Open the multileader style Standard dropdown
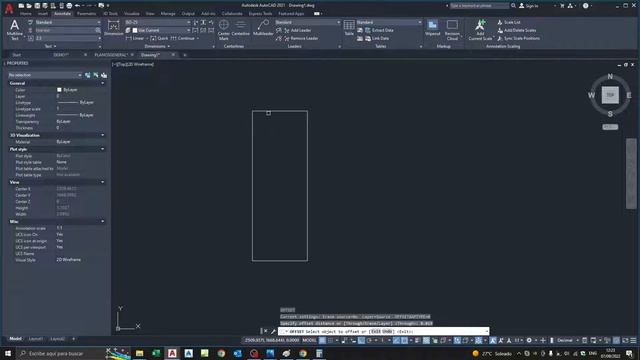640x360 pixels. click(x=308, y=22)
